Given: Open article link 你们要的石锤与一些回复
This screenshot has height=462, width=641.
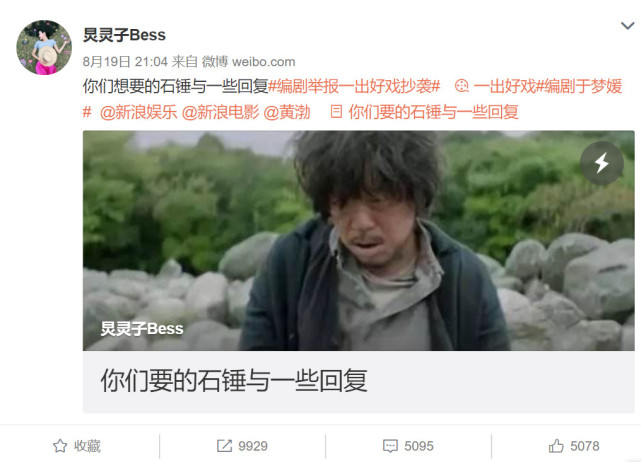Looking at the screenshot, I should (433, 112).
